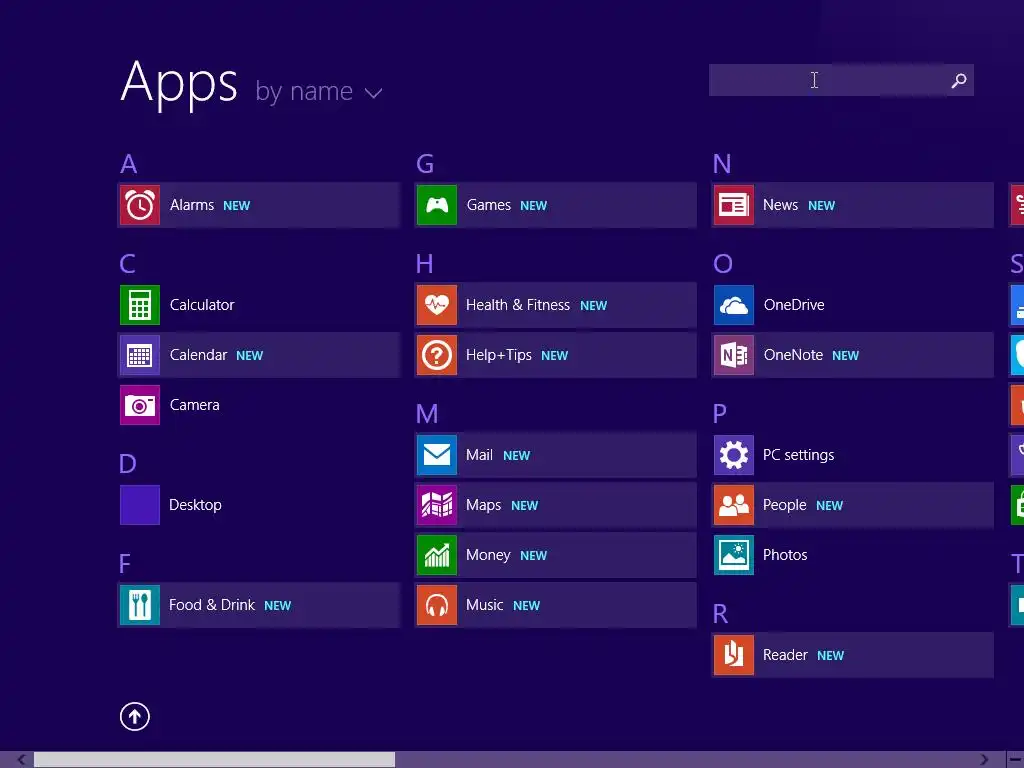Go back to Start with up-arrow button
The width and height of the screenshot is (1024, 768).
(x=135, y=716)
